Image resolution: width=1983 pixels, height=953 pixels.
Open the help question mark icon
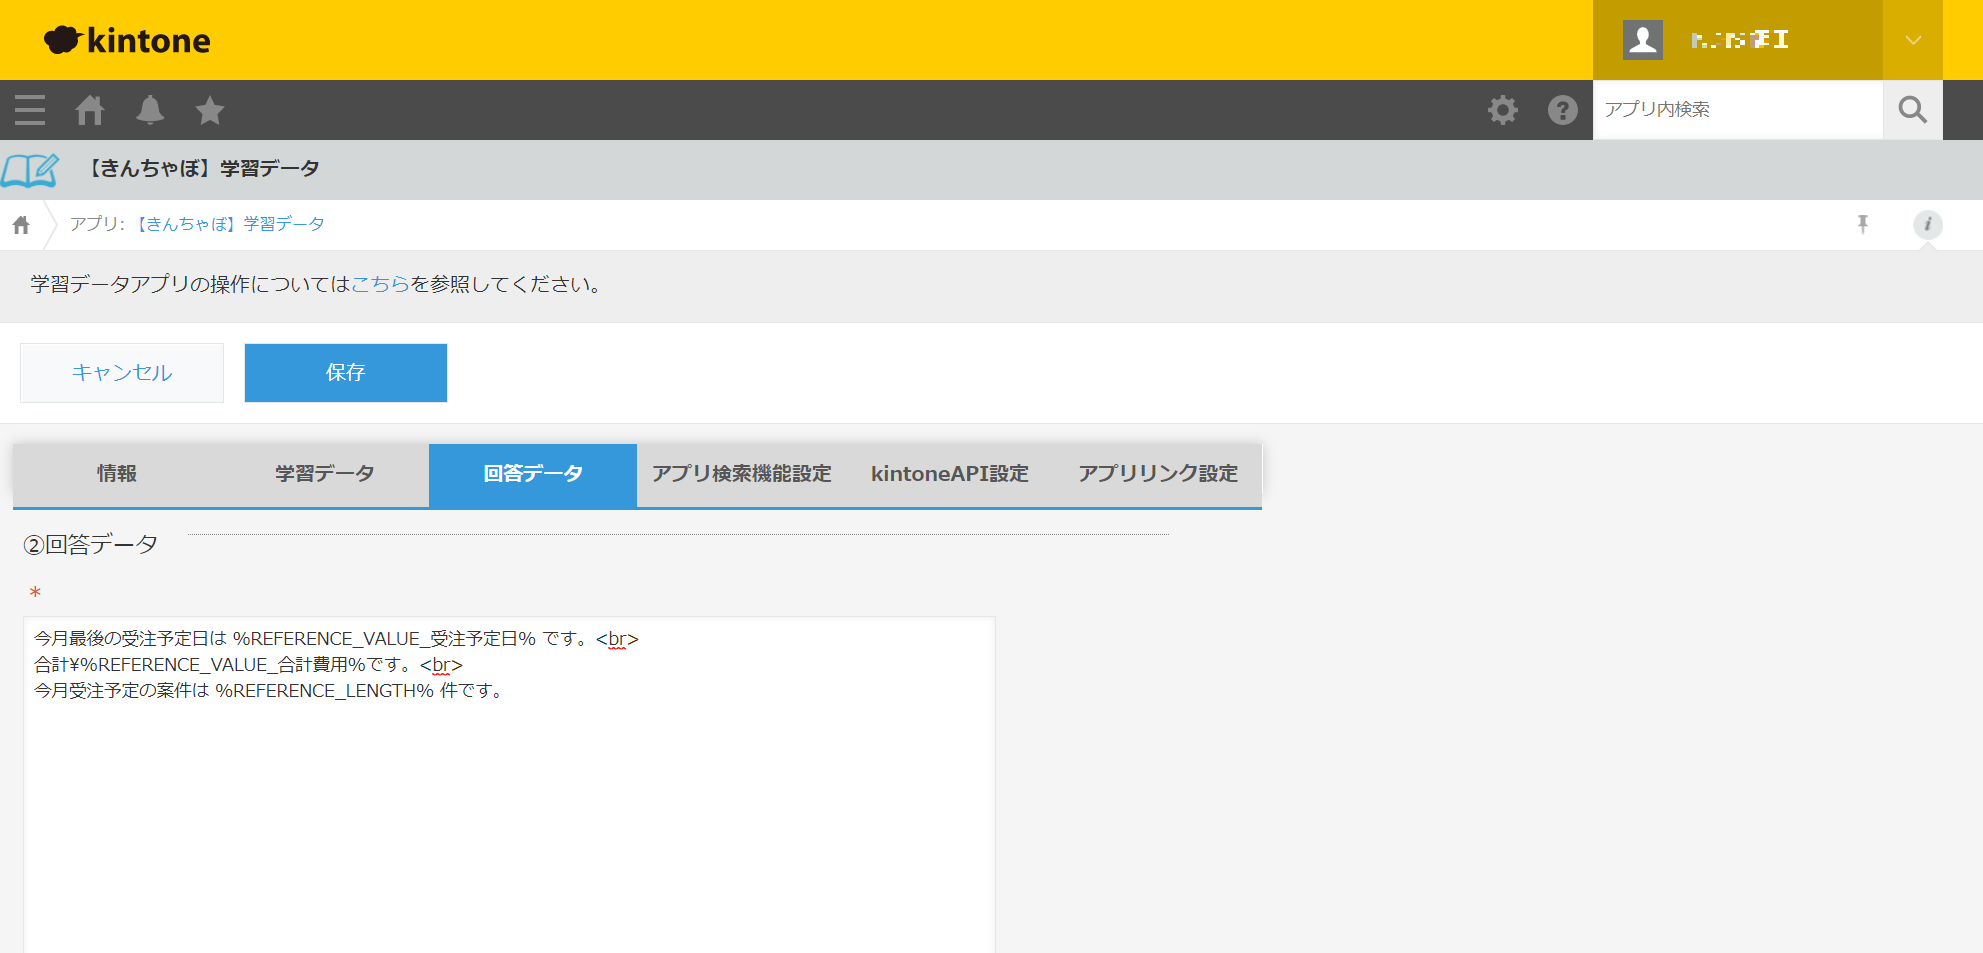(1562, 110)
